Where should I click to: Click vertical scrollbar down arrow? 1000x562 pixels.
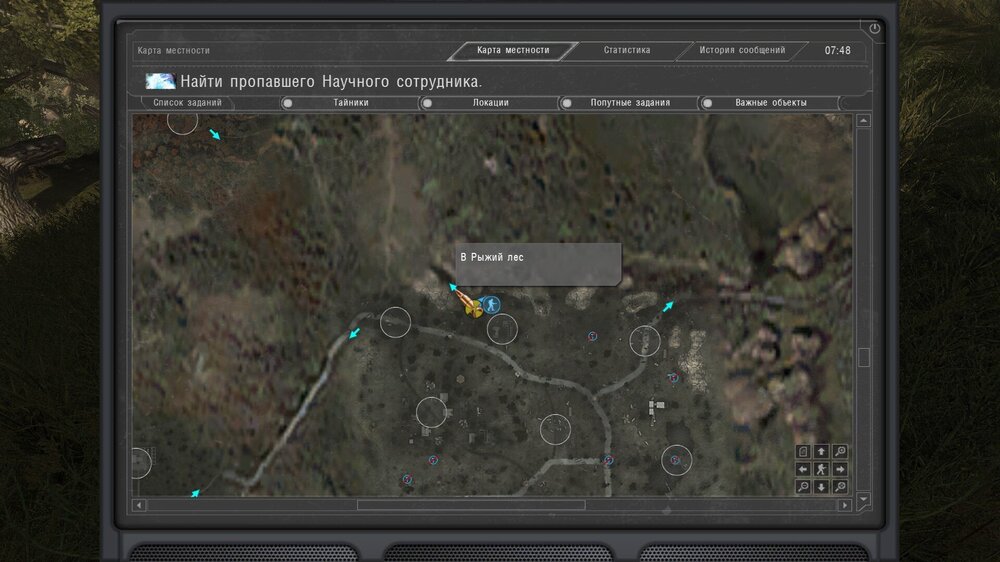(864, 499)
